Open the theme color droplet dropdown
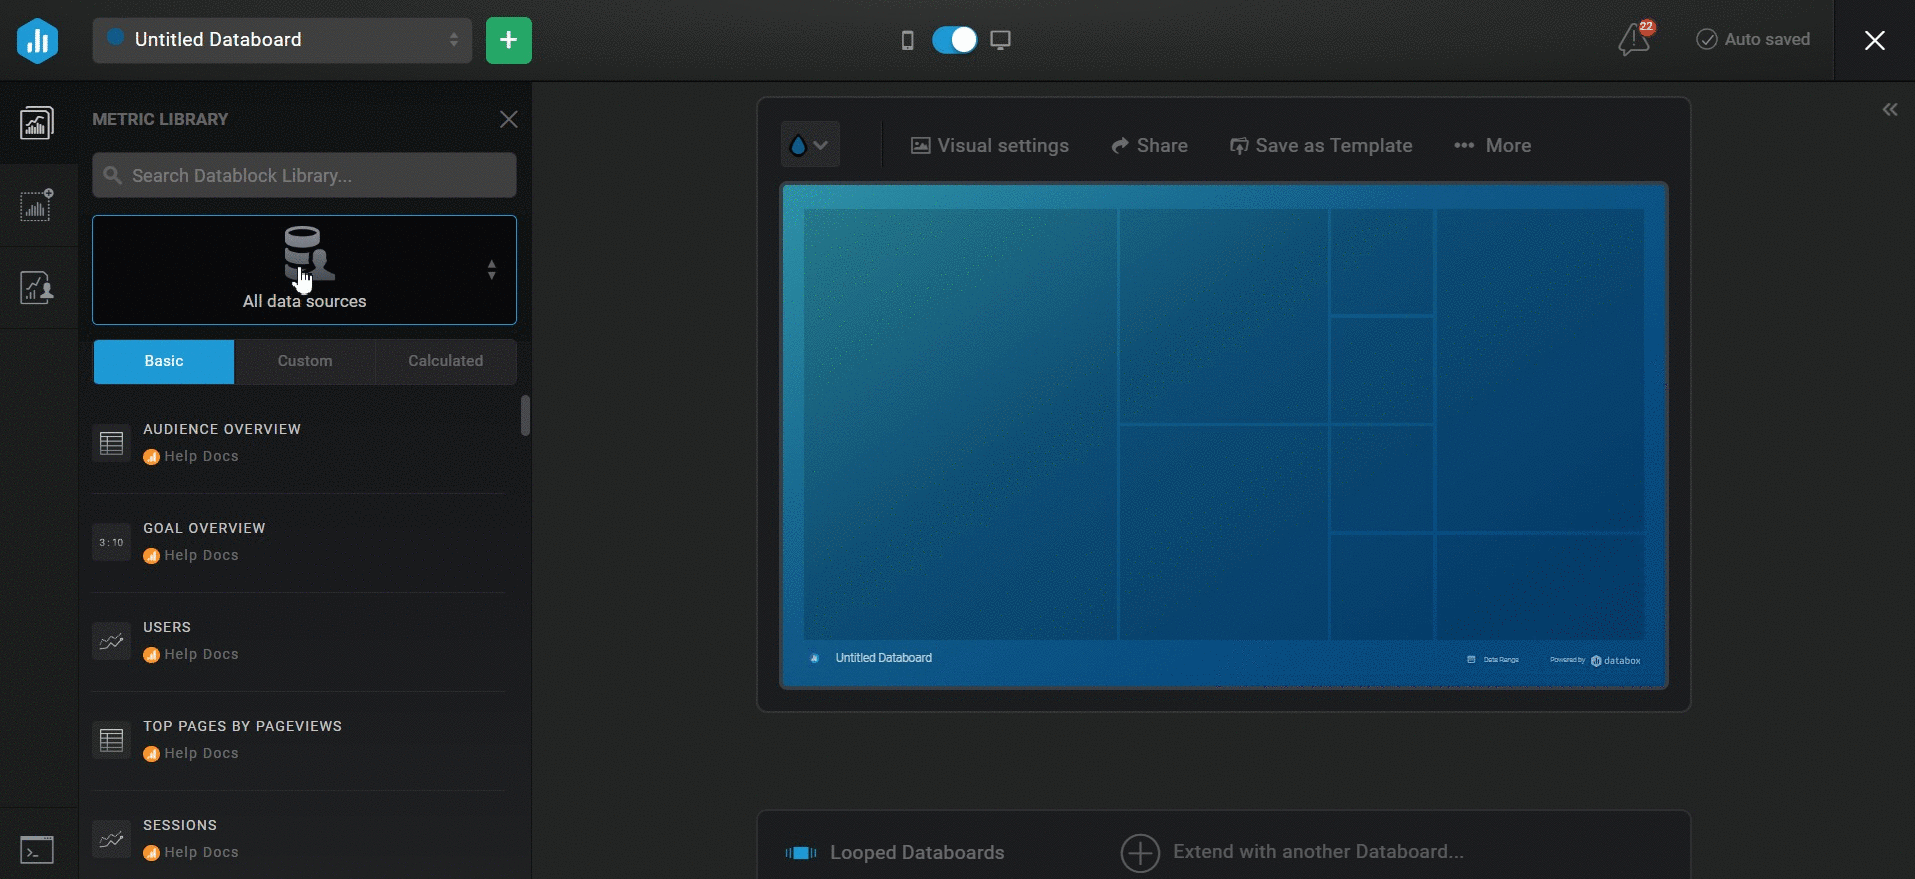Image resolution: width=1915 pixels, height=879 pixels. point(809,145)
